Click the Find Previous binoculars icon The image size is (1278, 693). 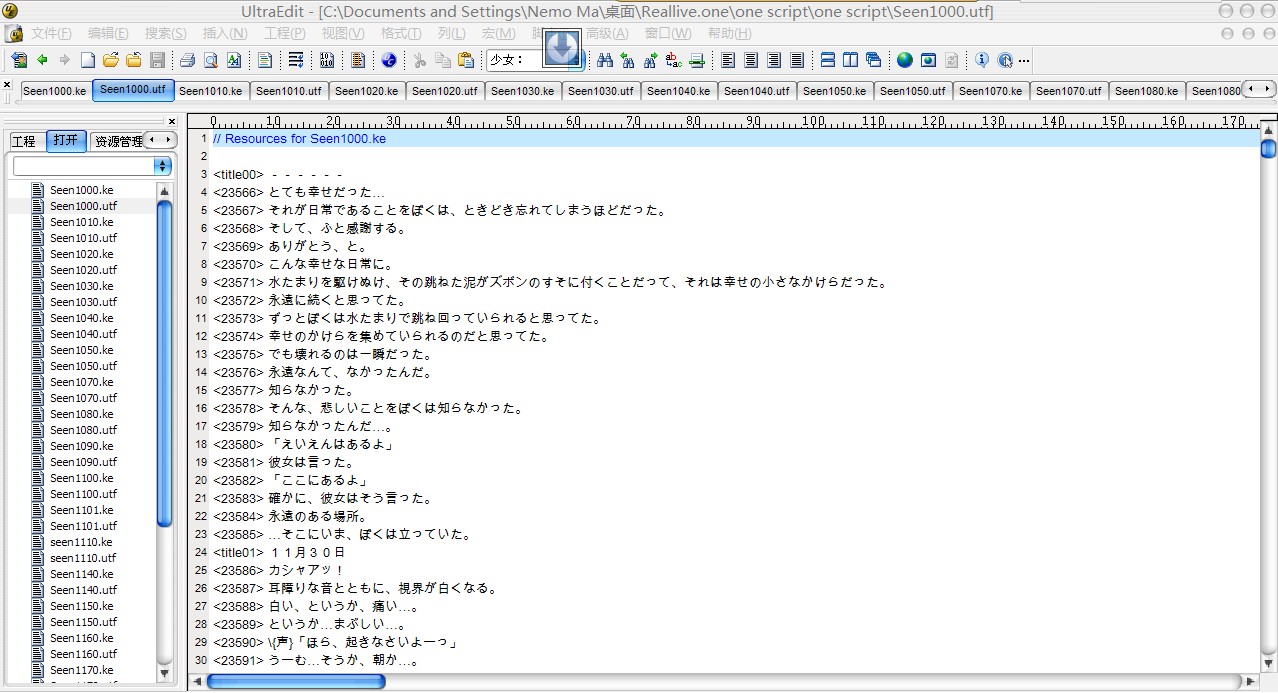pos(628,60)
